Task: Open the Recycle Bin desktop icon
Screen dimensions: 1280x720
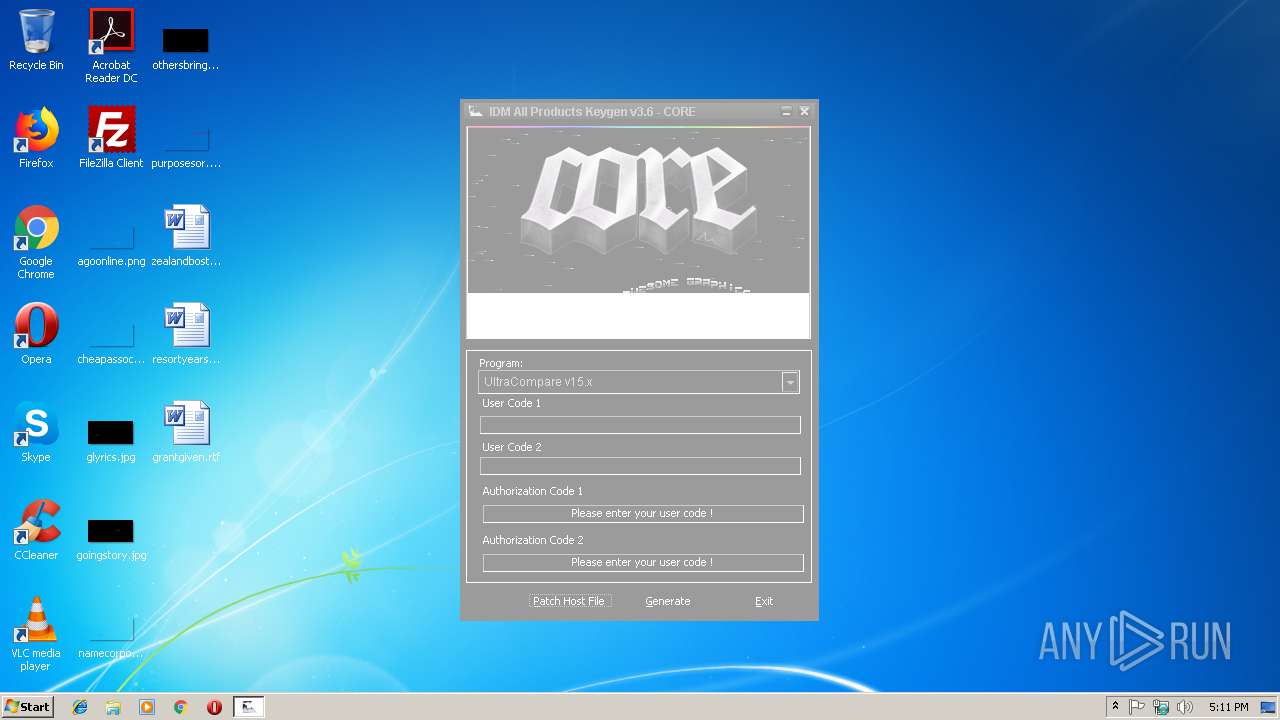Action: point(36,40)
